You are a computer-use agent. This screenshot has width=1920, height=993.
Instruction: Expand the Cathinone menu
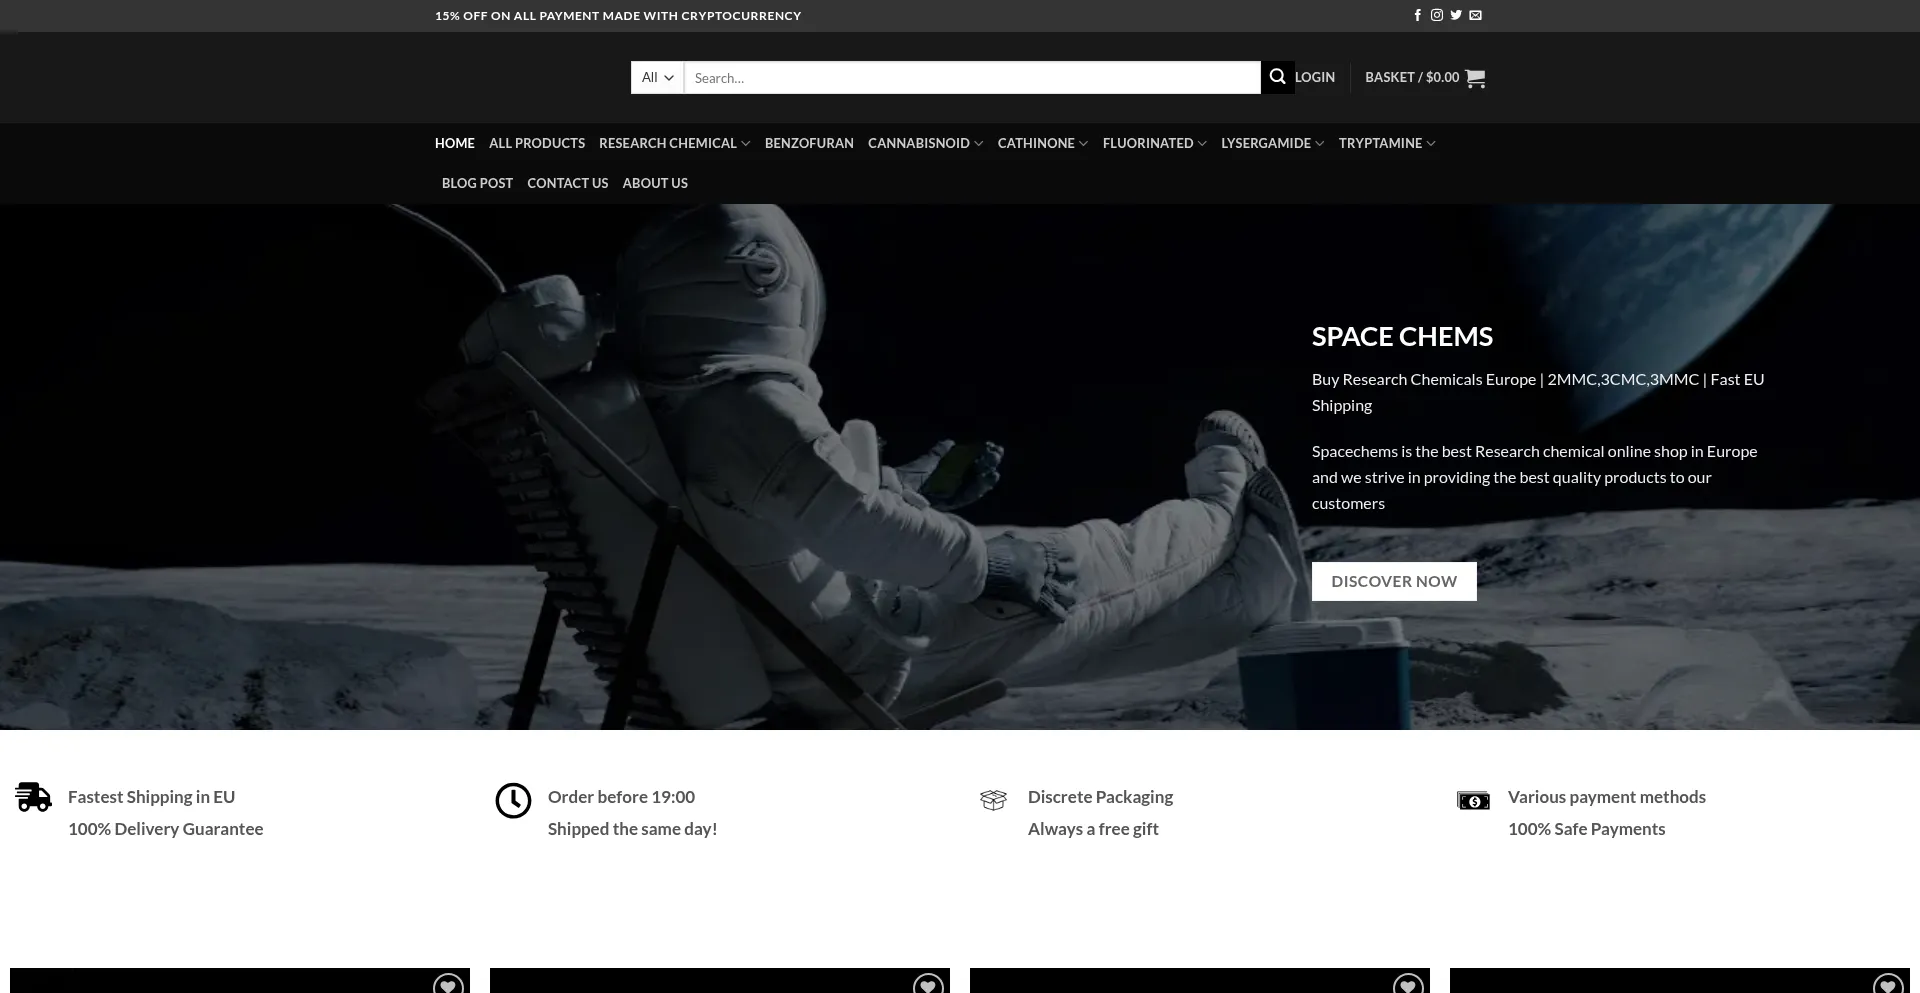pos(1042,143)
